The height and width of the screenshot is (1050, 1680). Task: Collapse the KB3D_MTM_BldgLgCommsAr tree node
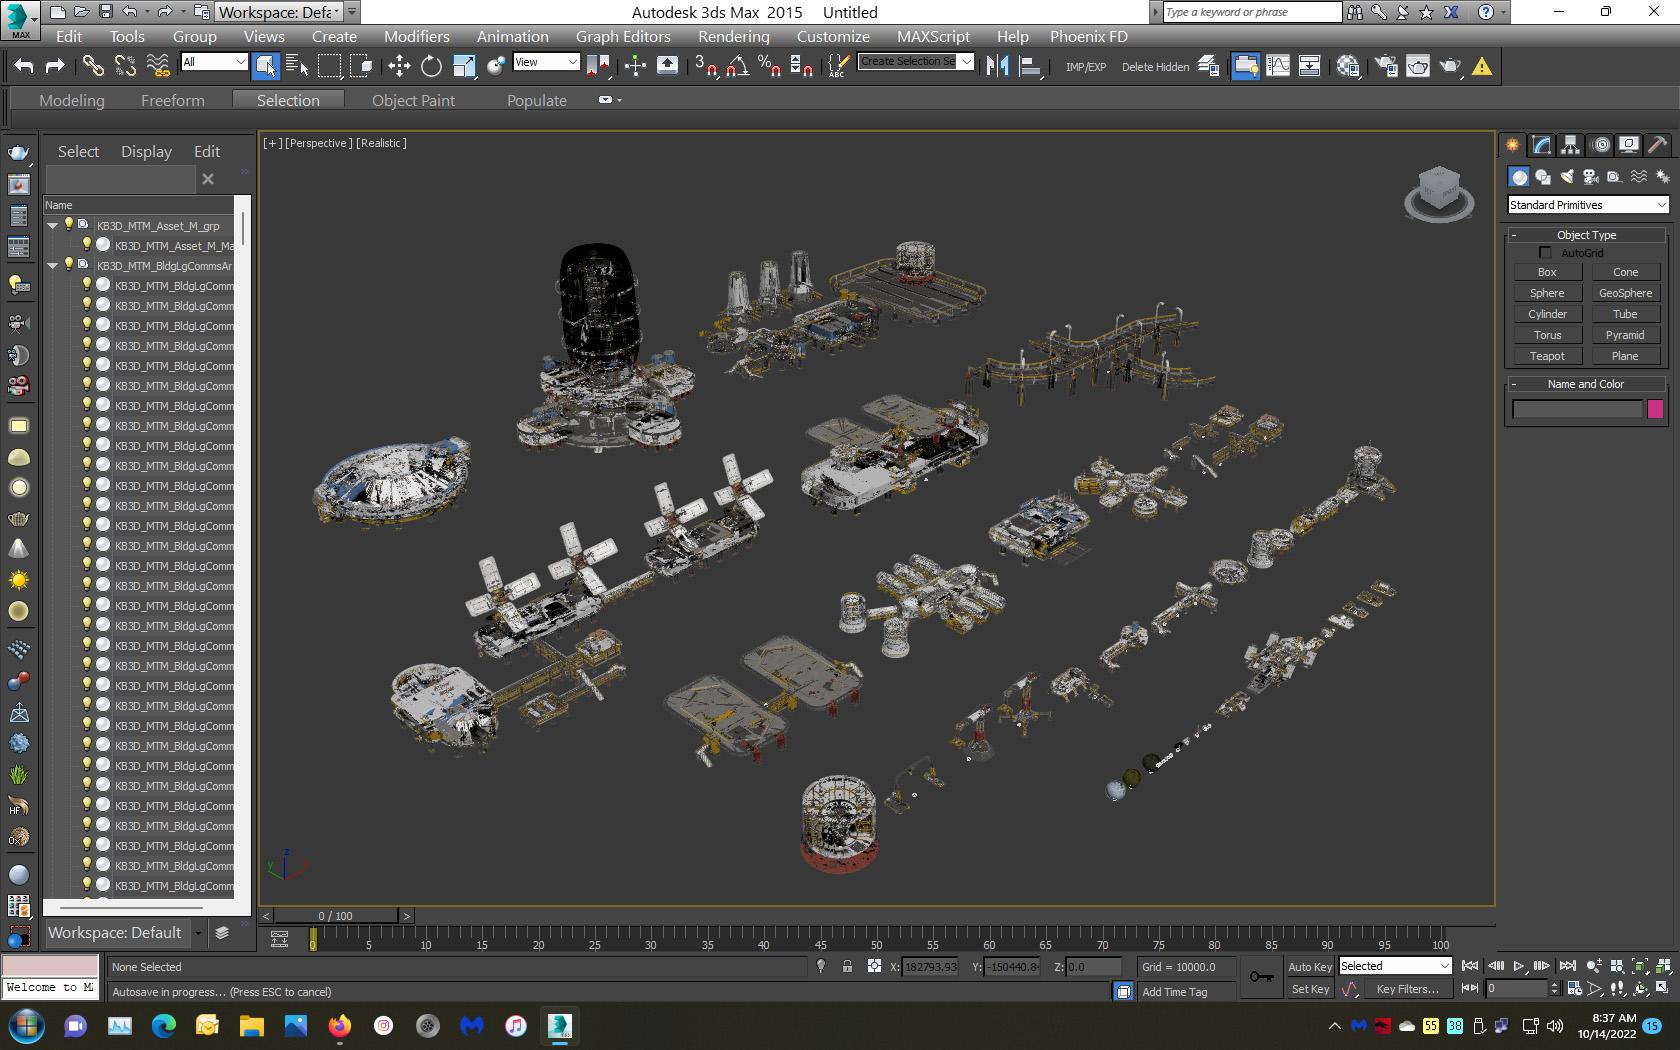53,266
